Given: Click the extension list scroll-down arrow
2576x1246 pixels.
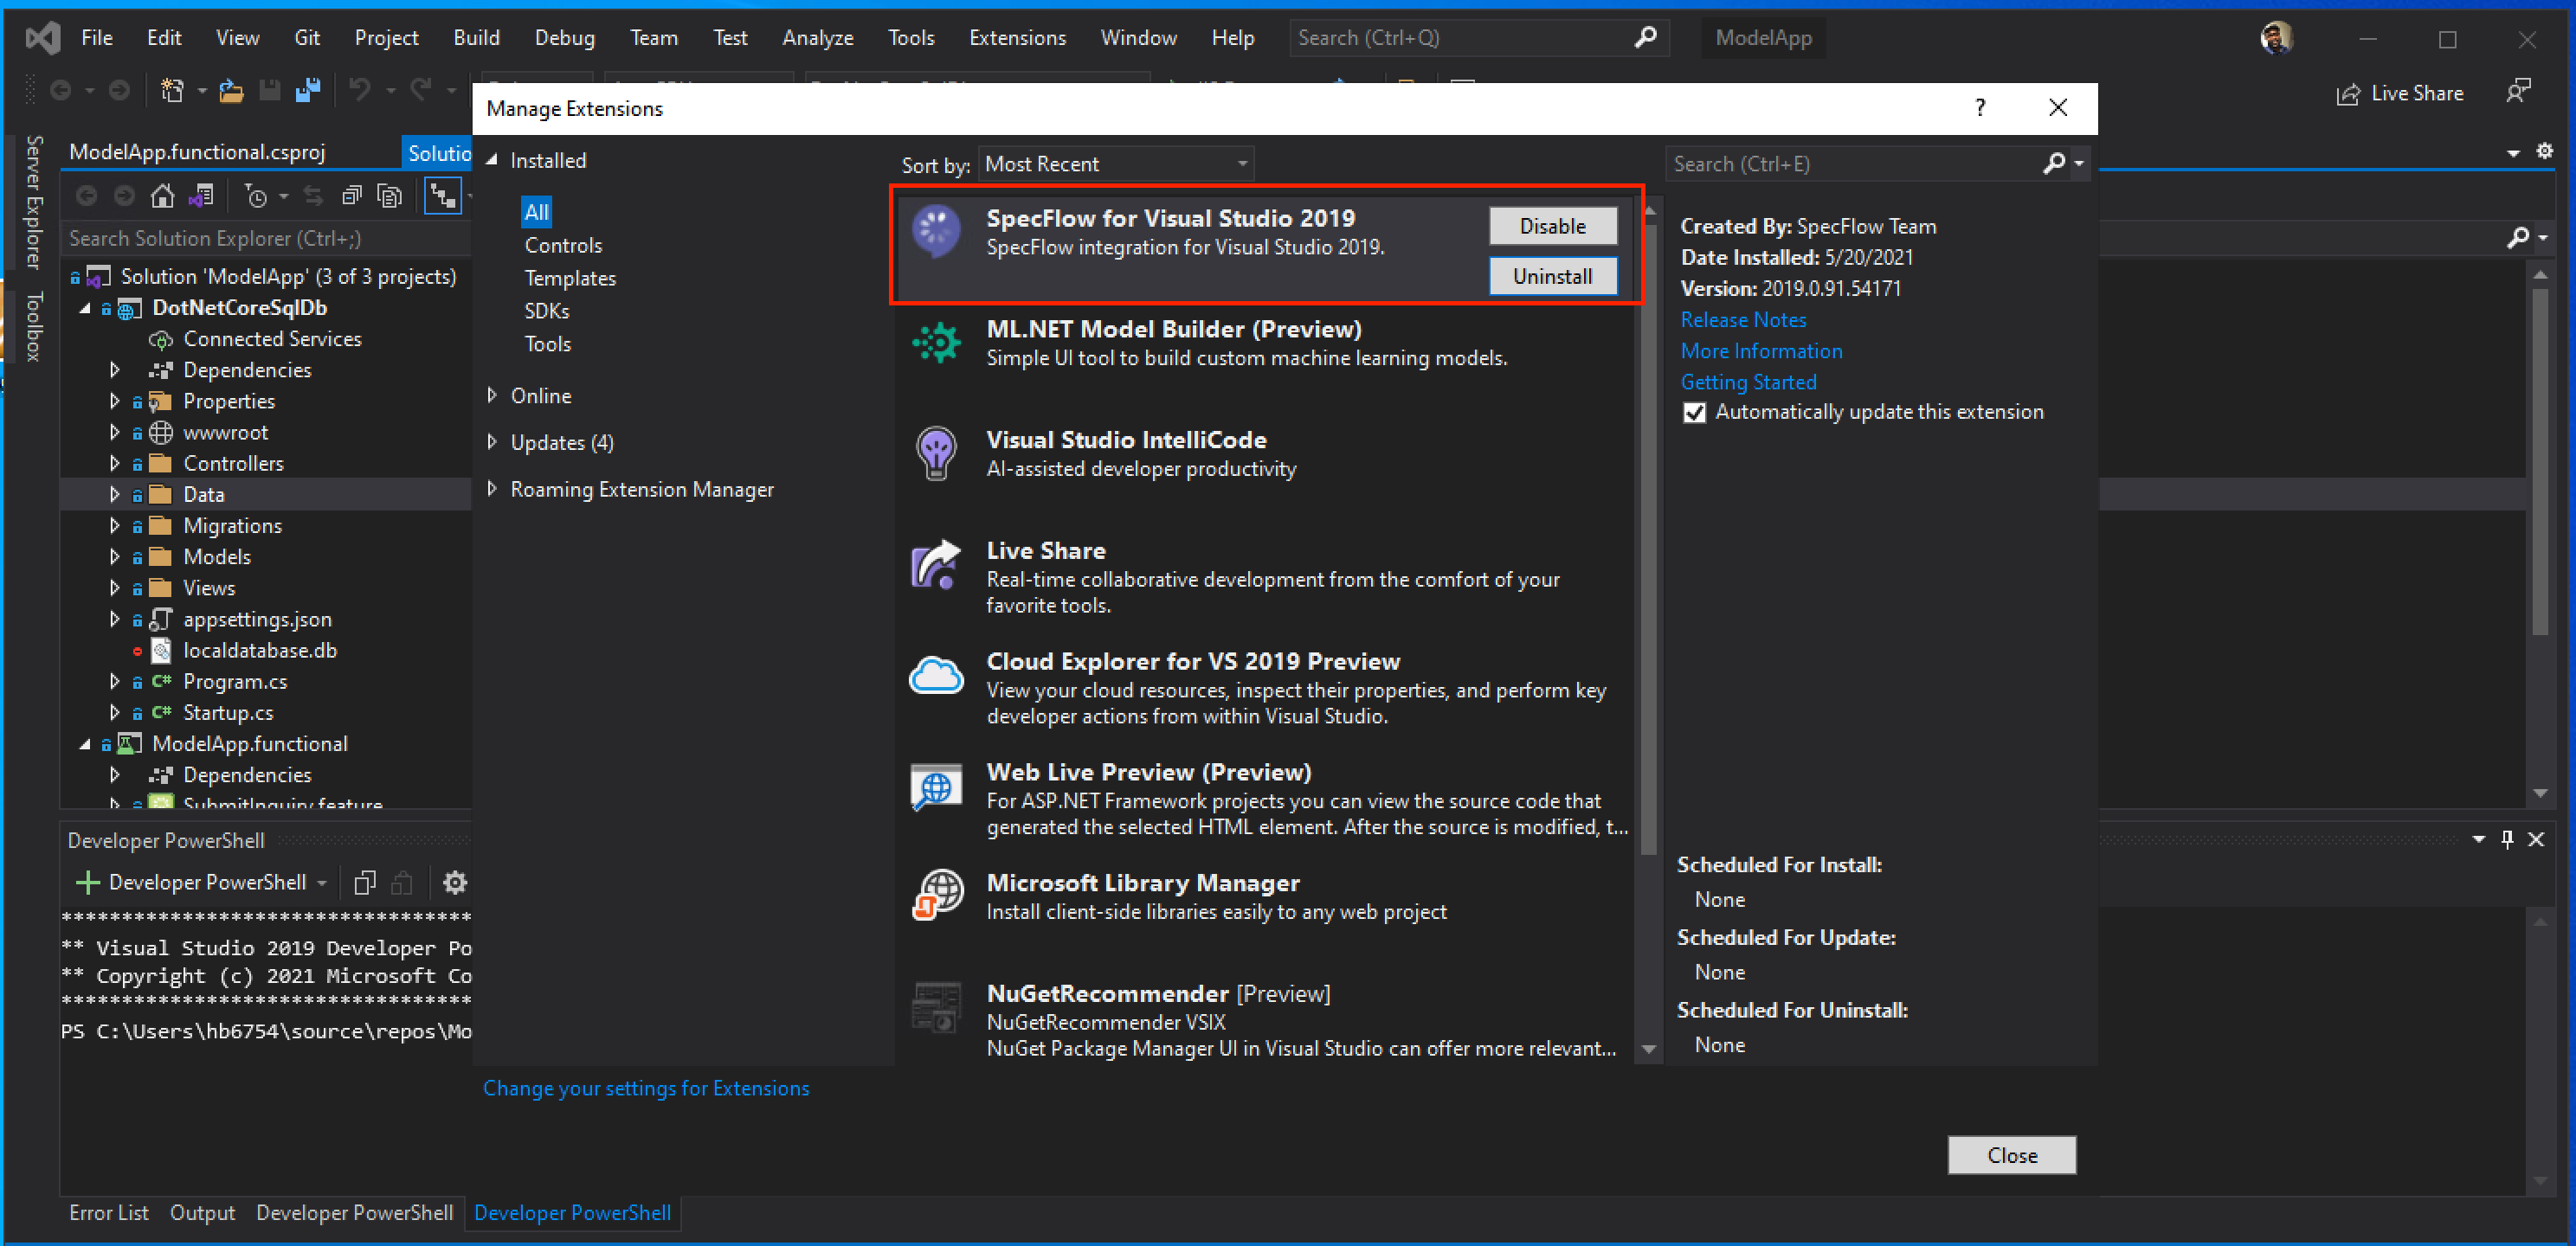Looking at the screenshot, I should point(1649,1049).
